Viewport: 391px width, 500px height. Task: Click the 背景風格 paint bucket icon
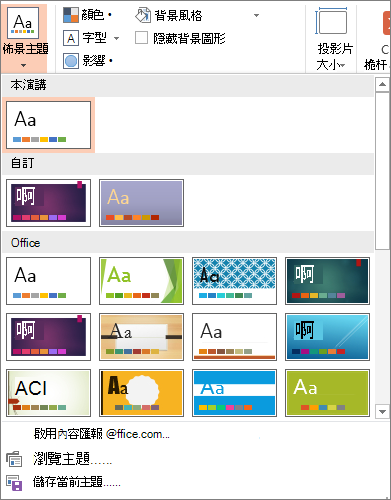(143, 15)
